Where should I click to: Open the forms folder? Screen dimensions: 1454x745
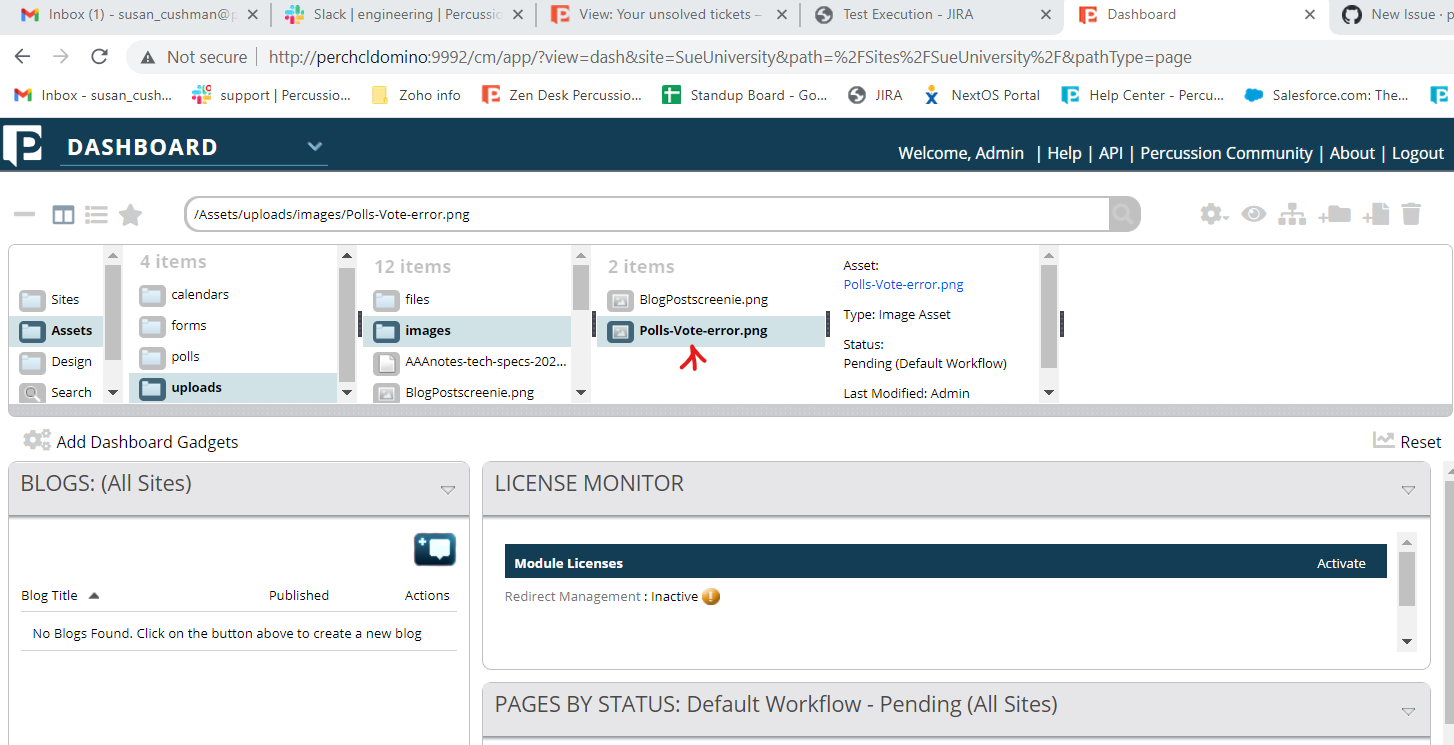click(x=233, y=326)
